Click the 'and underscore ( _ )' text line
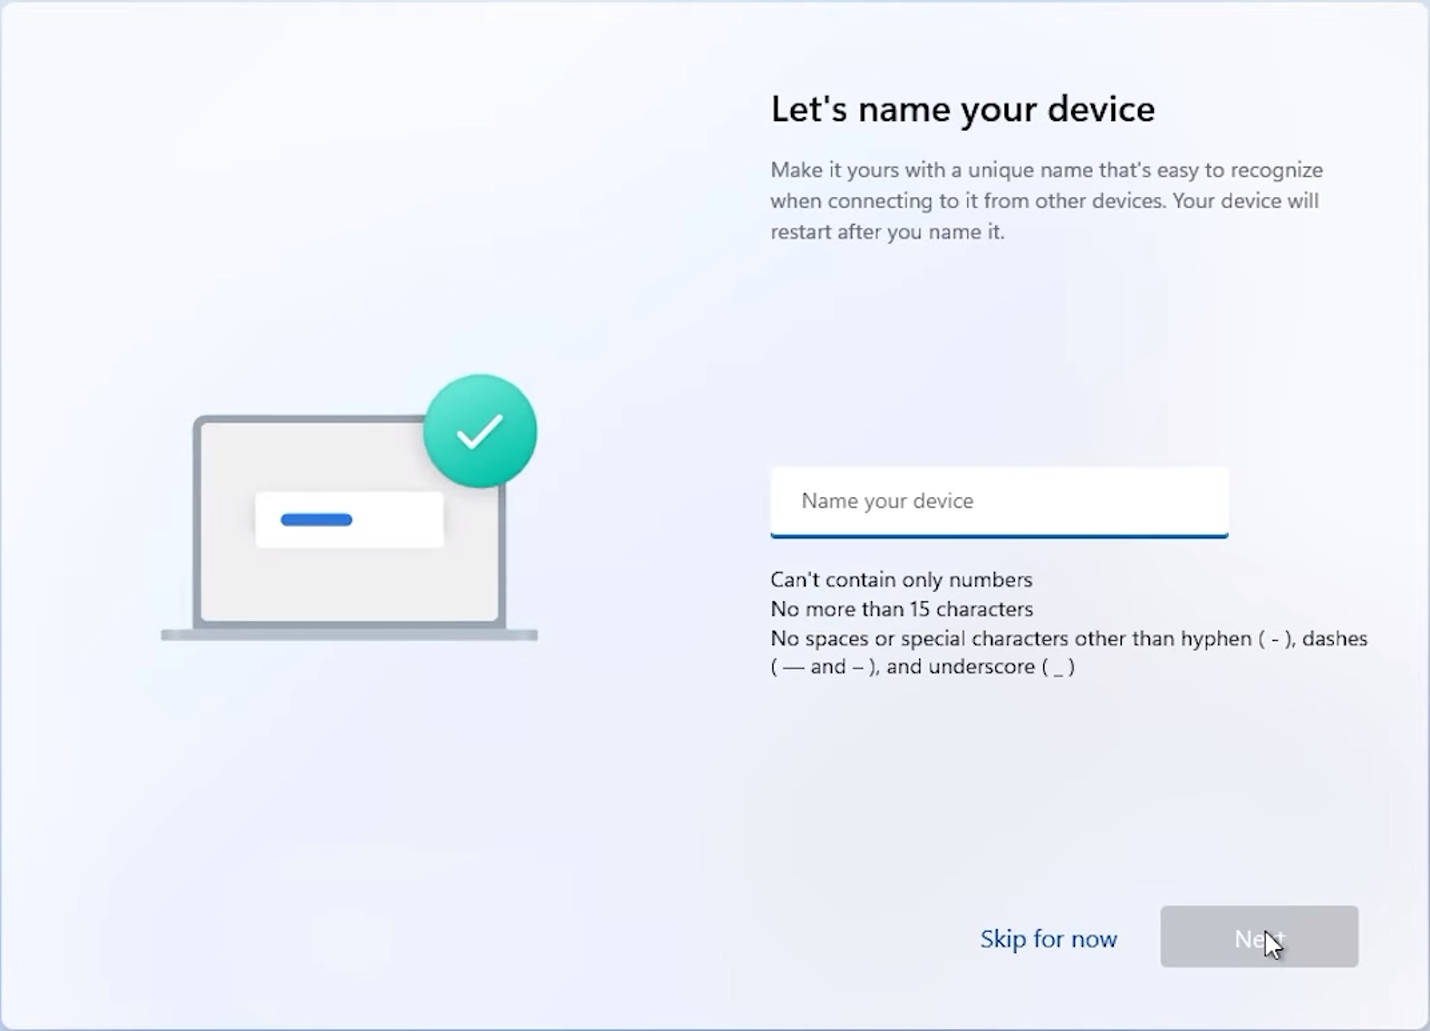This screenshot has height=1031, width=1430. [980, 667]
